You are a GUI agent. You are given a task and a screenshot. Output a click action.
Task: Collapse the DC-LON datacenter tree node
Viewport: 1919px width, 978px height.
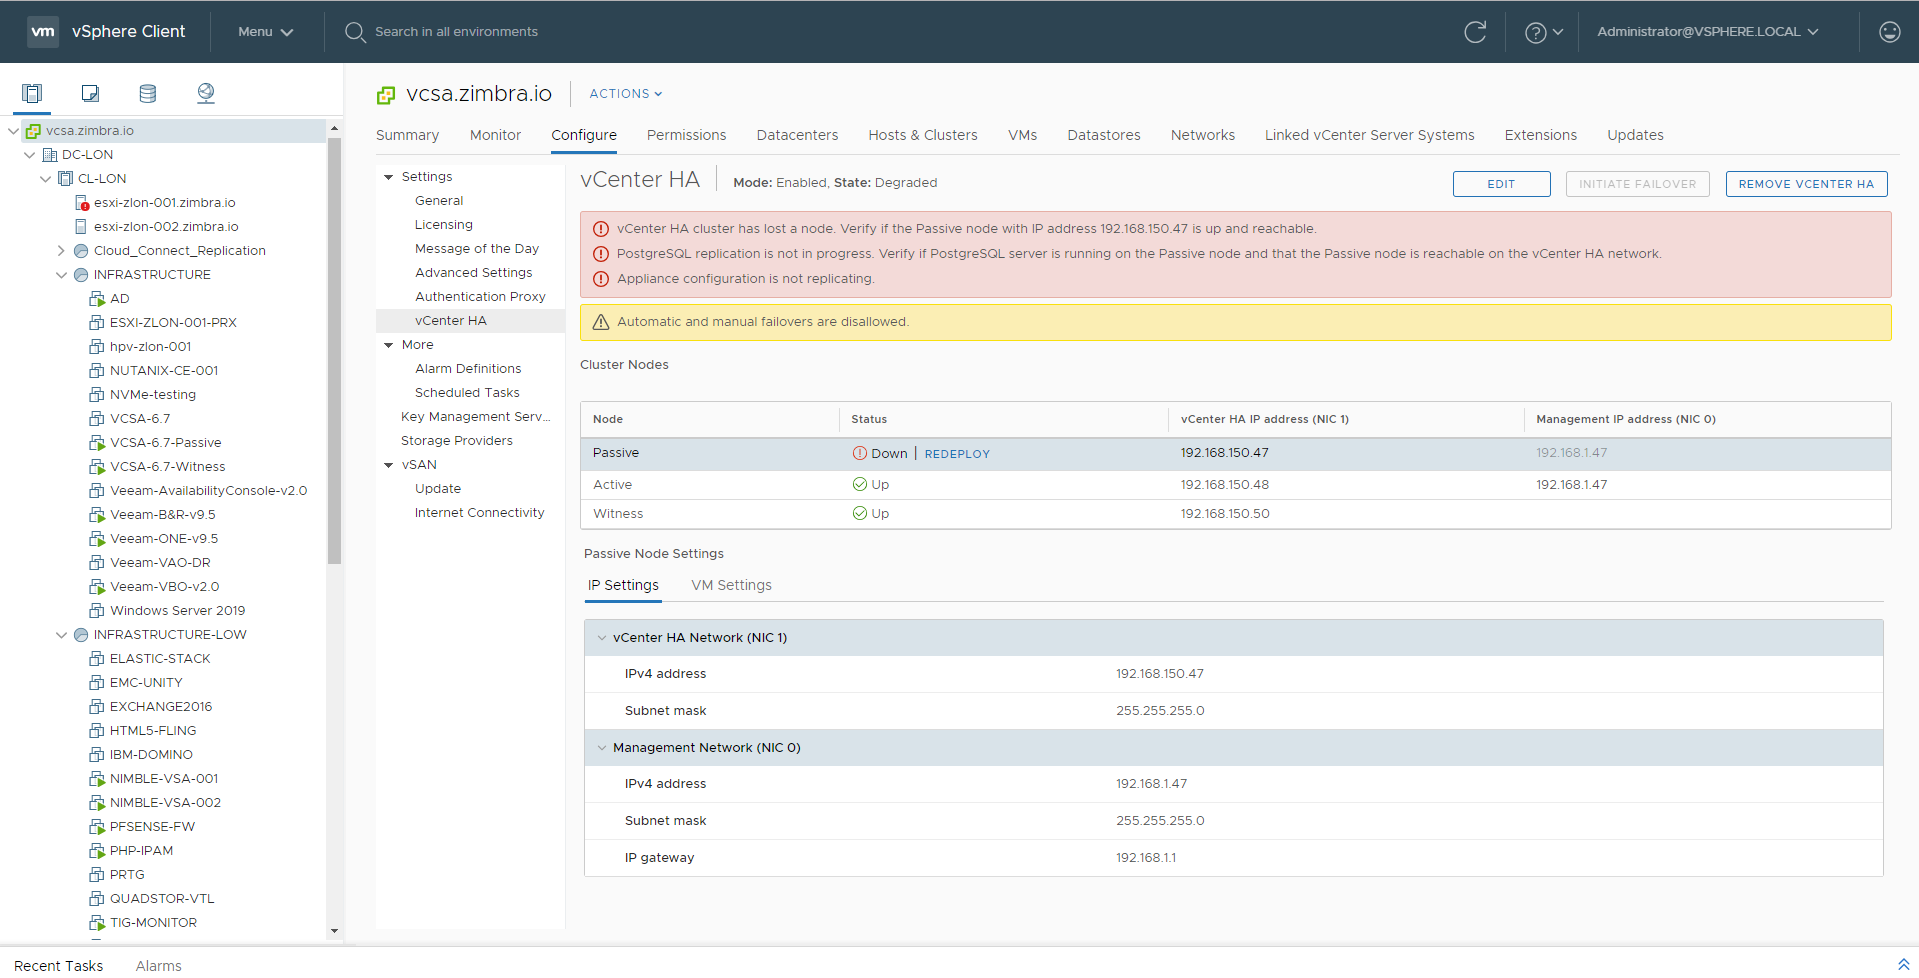pyautogui.click(x=29, y=155)
